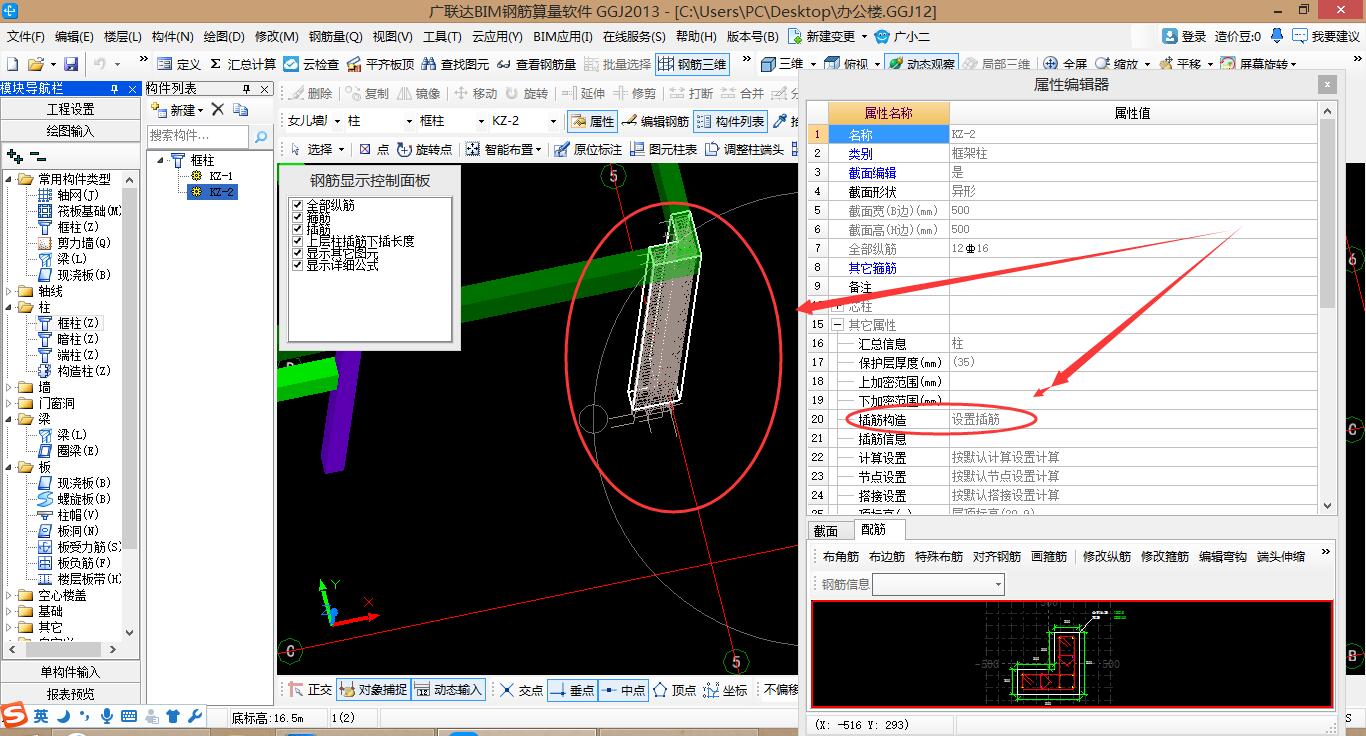1366x736 pixels.
Task: Open the 钢筋量(Q) menu
Action: tap(336, 37)
